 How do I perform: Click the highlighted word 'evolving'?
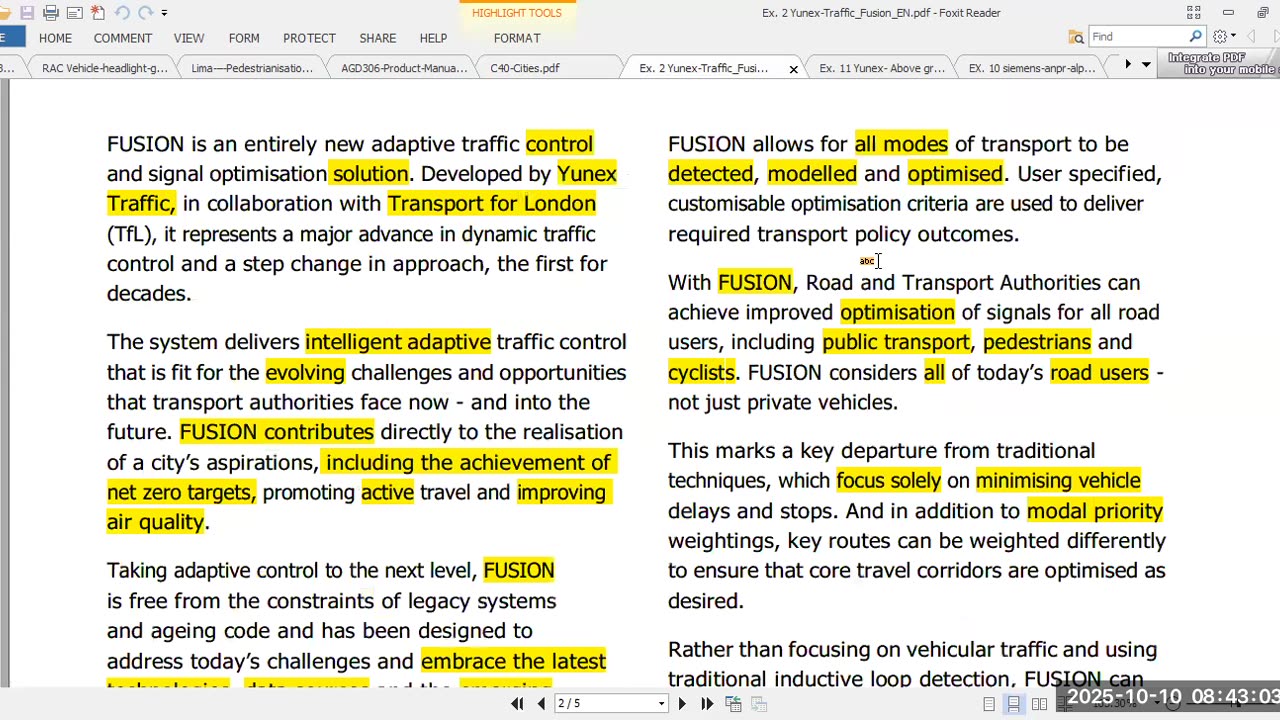pos(305,373)
